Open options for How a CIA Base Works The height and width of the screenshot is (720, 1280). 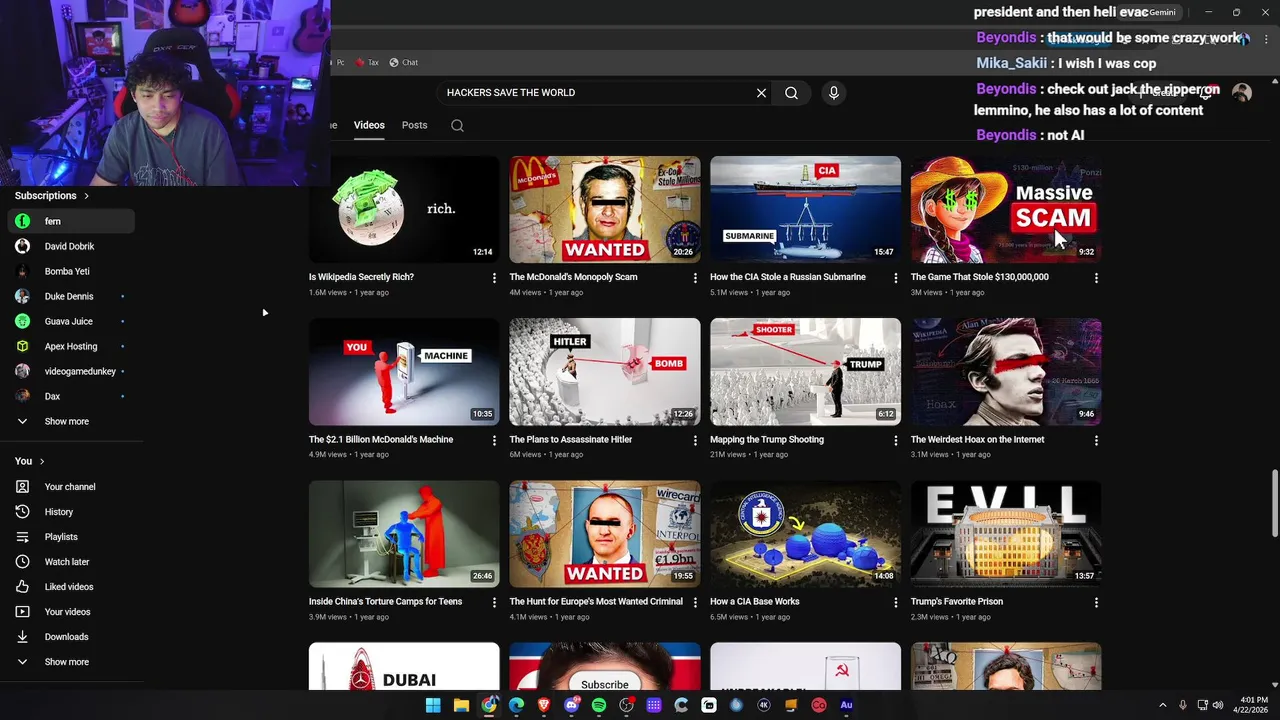click(896, 602)
